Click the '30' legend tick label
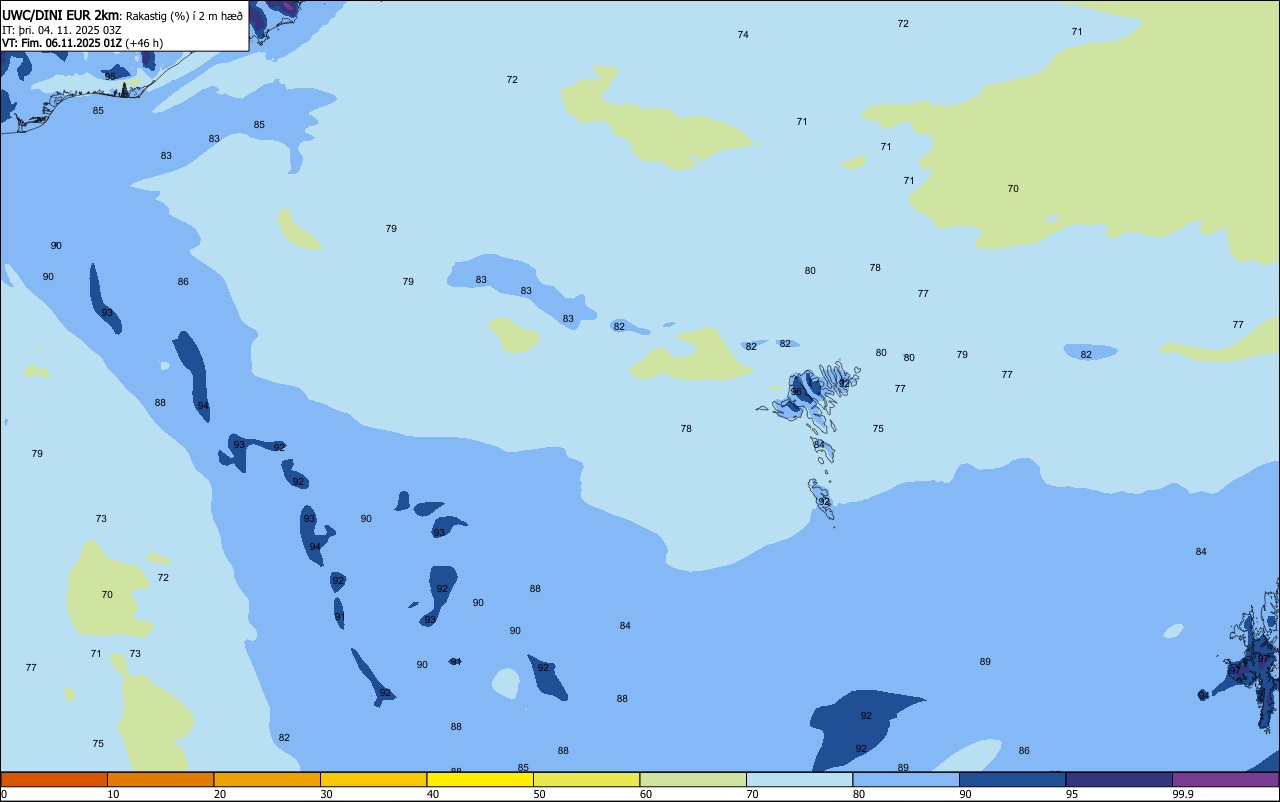The height and width of the screenshot is (802, 1280). (326, 794)
